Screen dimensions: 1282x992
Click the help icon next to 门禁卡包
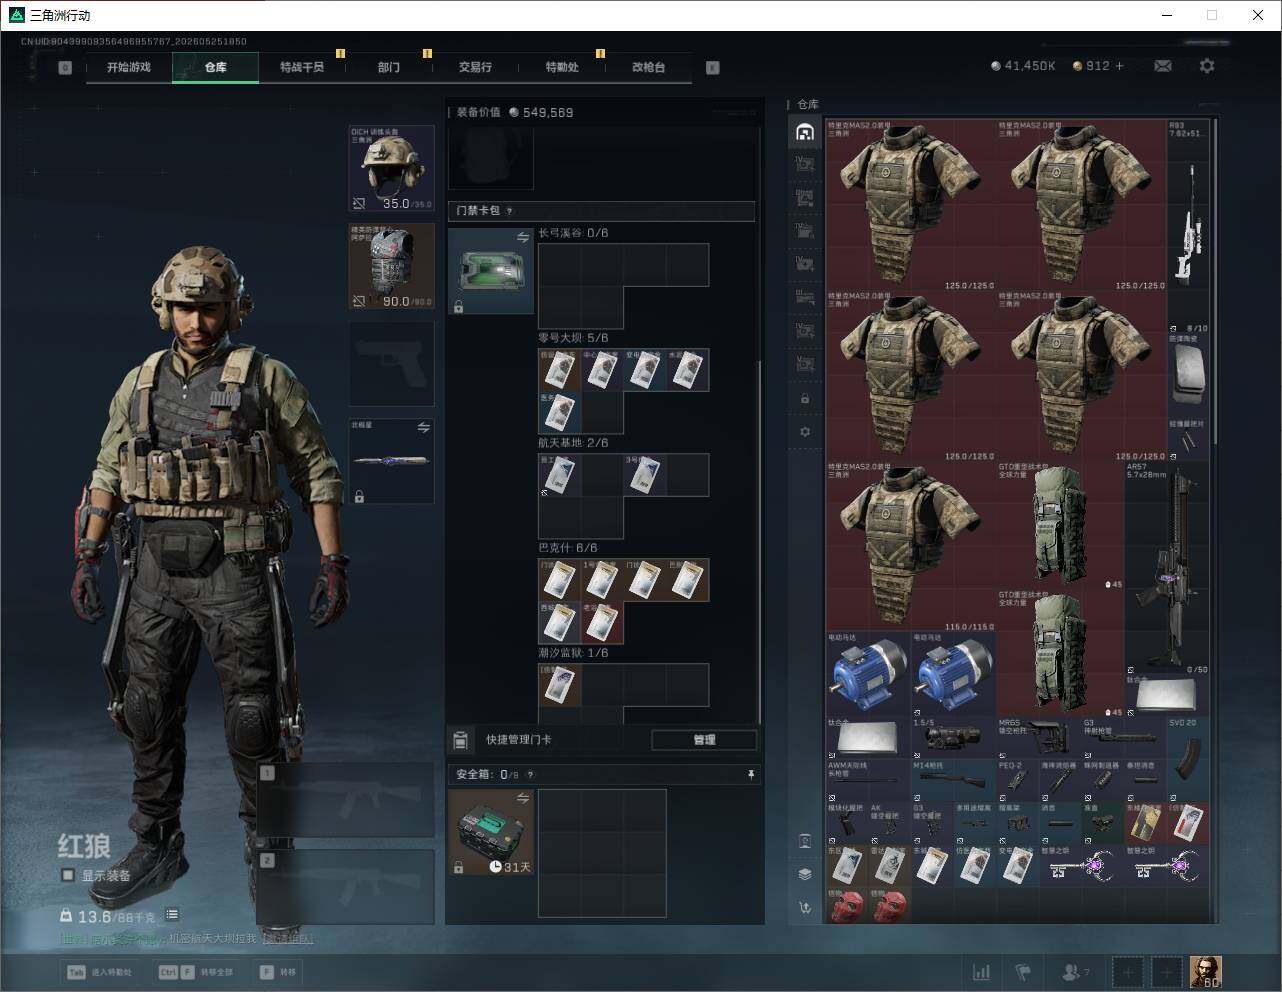[x=510, y=211]
